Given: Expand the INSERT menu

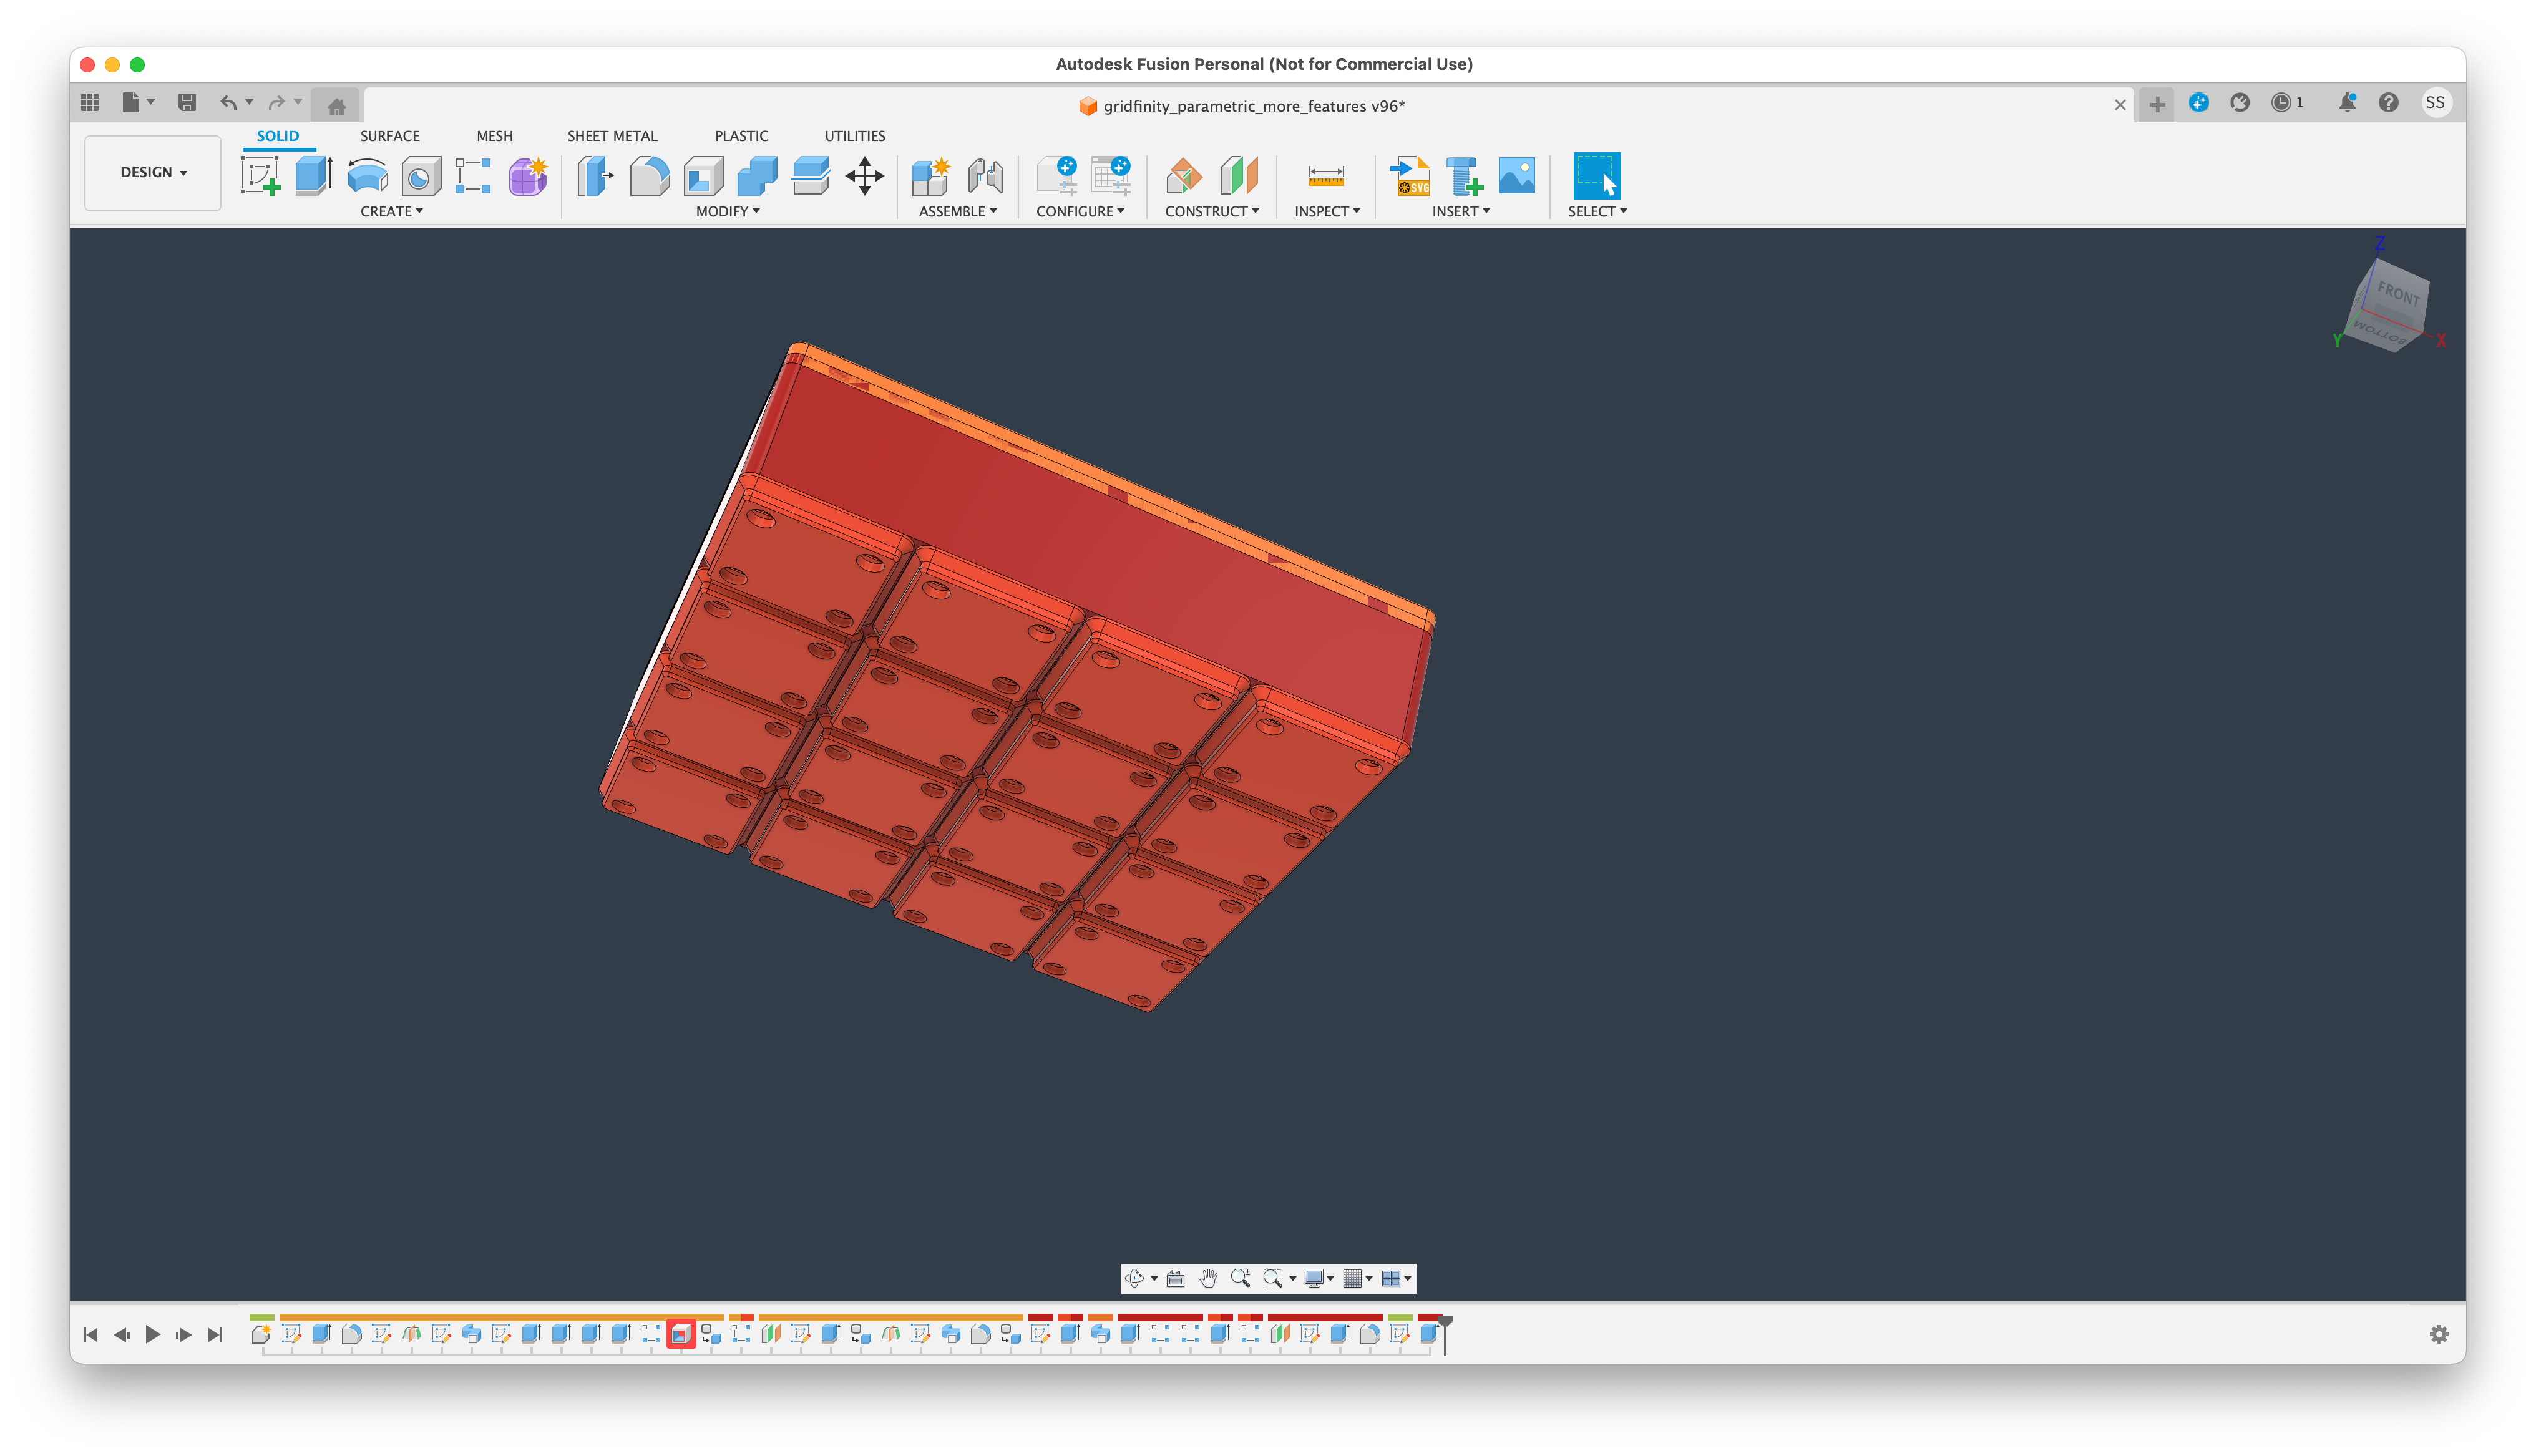Looking at the screenshot, I should [x=1461, y=211].
